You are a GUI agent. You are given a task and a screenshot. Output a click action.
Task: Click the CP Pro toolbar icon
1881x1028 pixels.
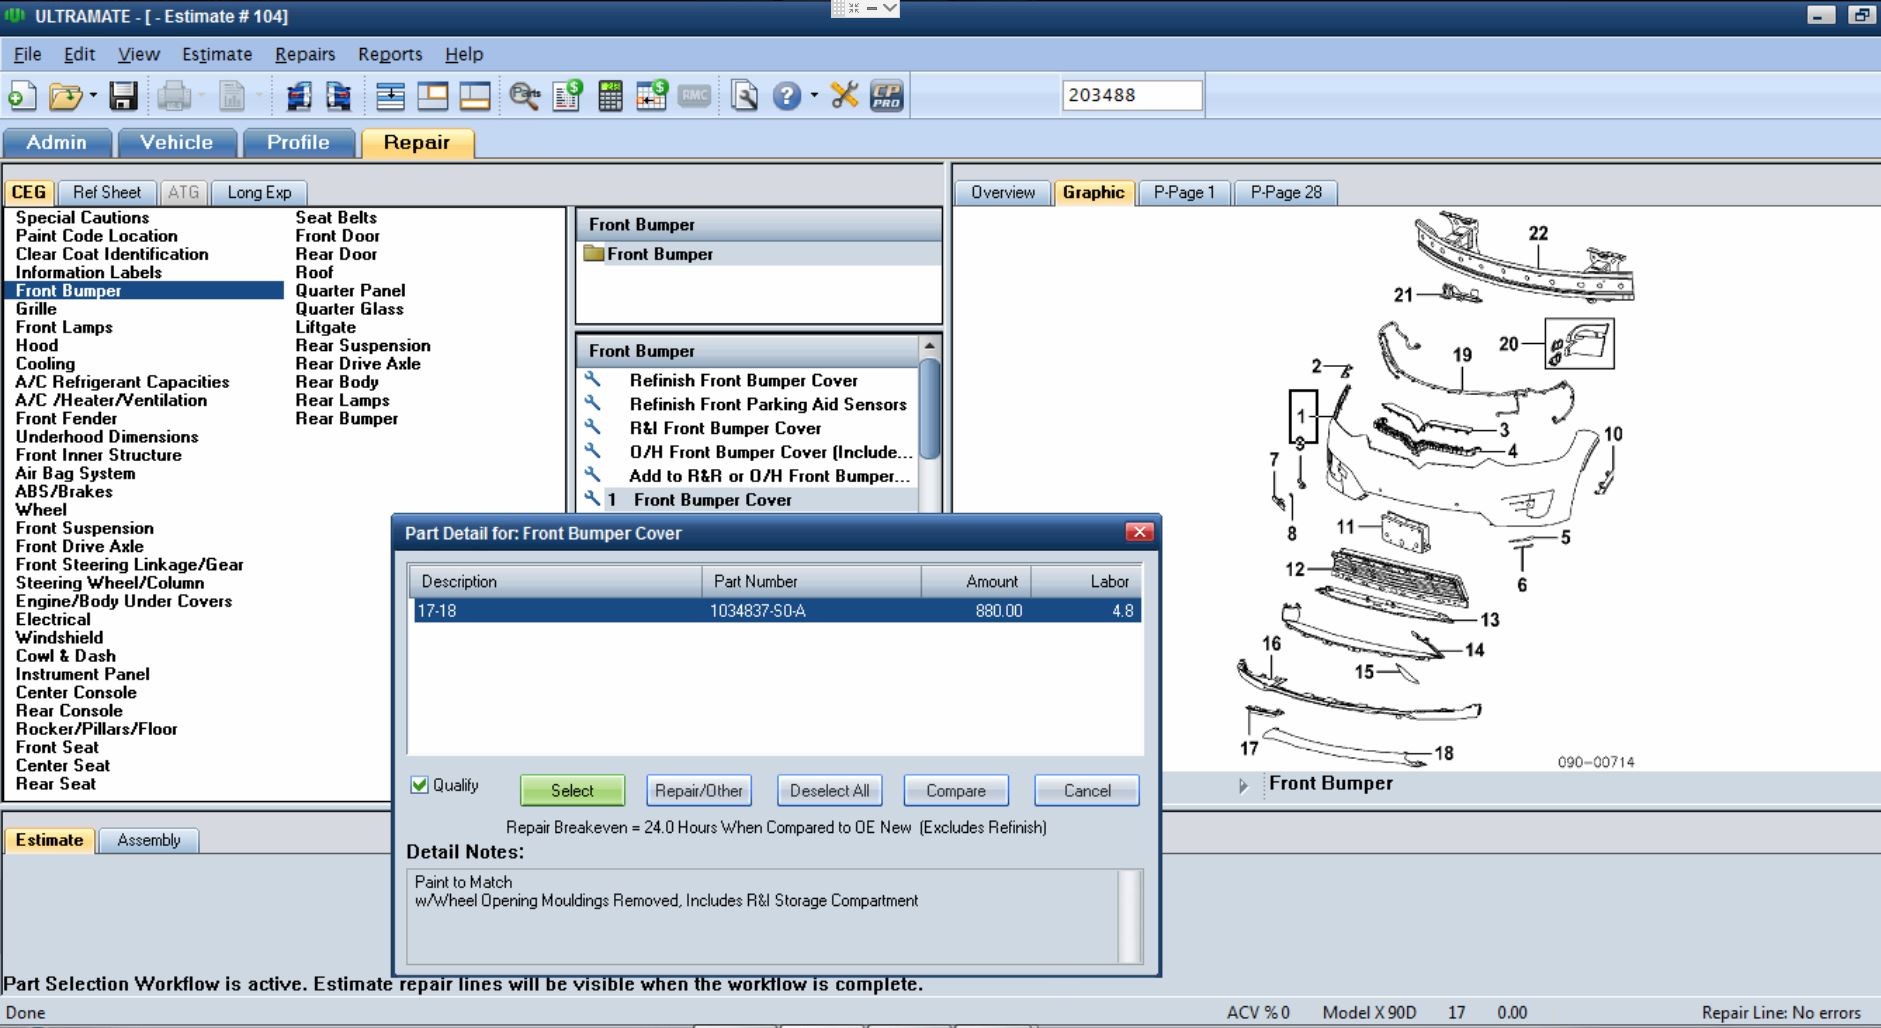pyautogui.click(x=886, y=96)
